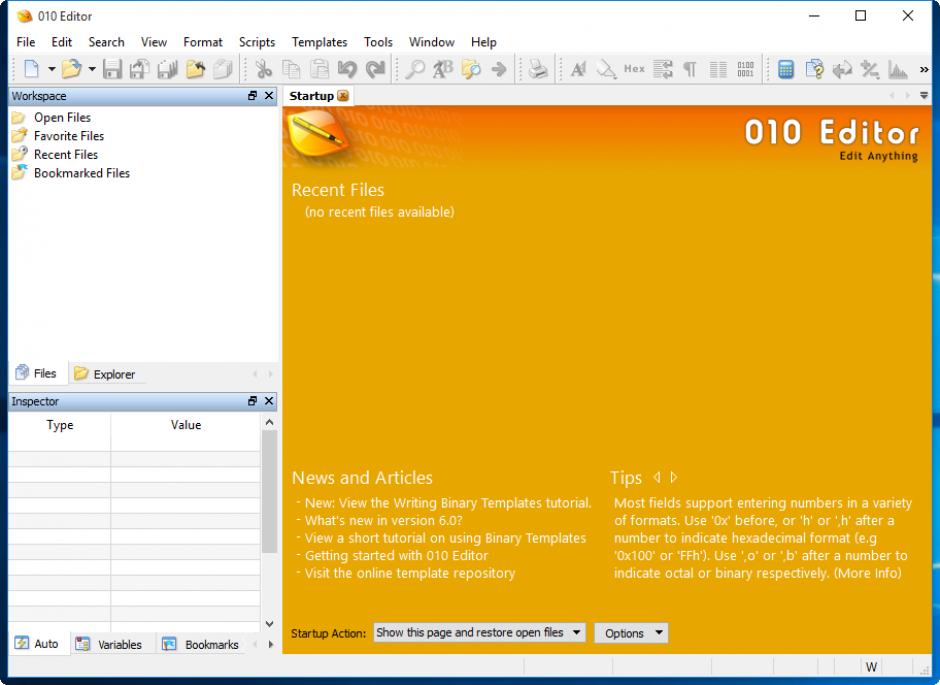
Task: Open the New file dropdown arrow
Action: [x=52, y=69]
